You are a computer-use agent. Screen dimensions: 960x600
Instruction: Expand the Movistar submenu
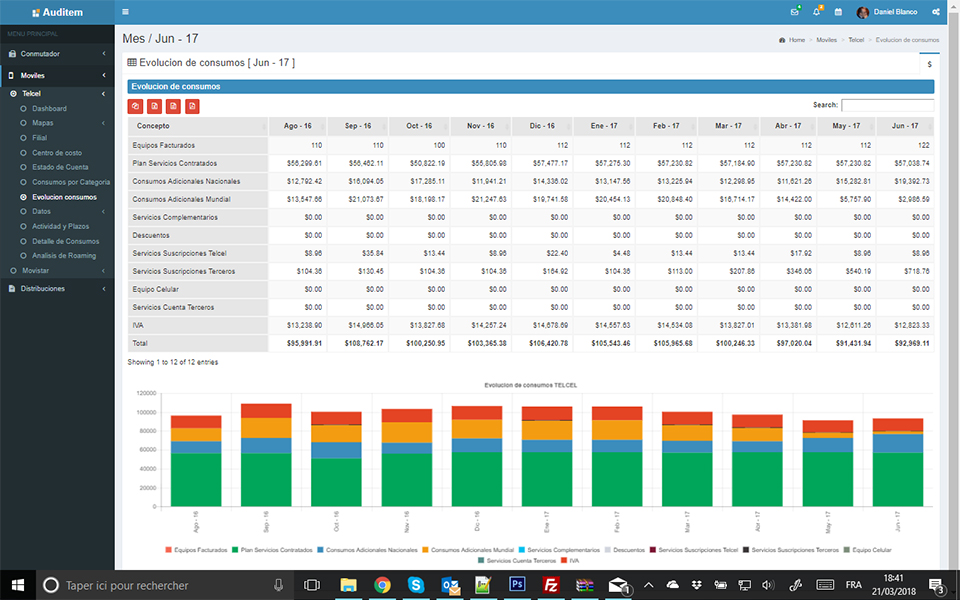(57, 271)
